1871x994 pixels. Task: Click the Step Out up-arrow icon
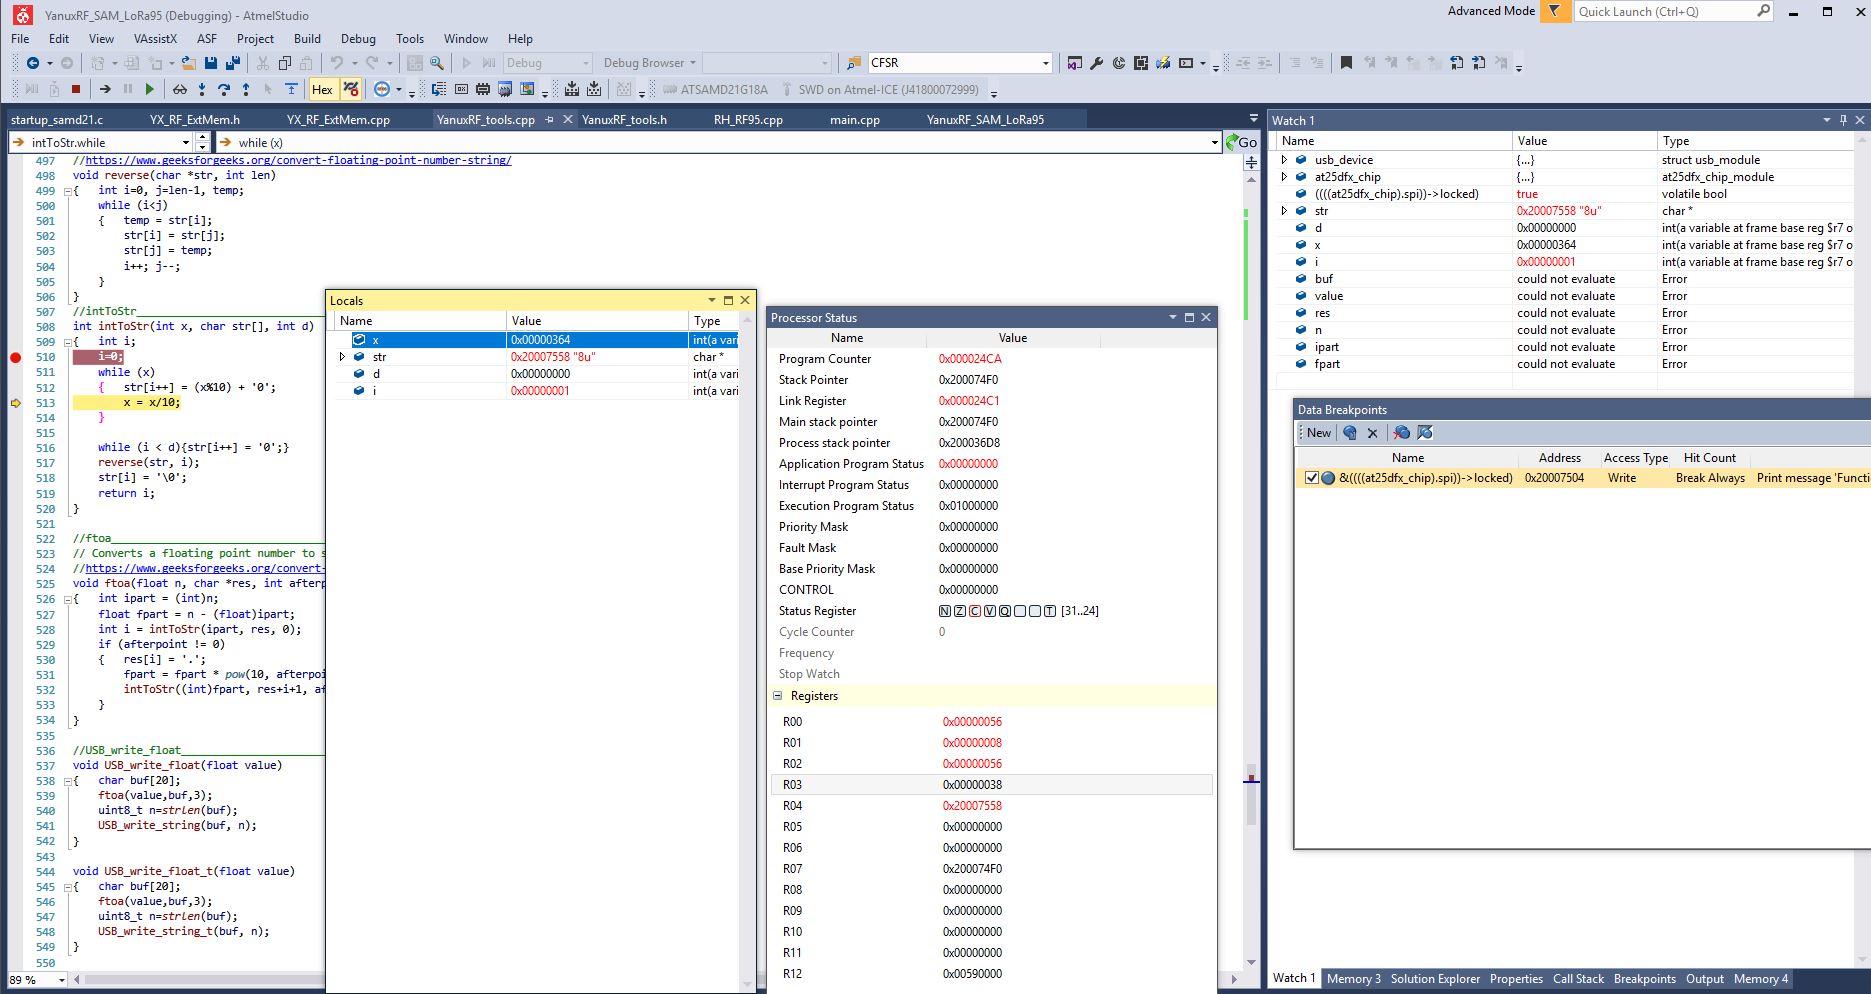[x=246, y=89]
